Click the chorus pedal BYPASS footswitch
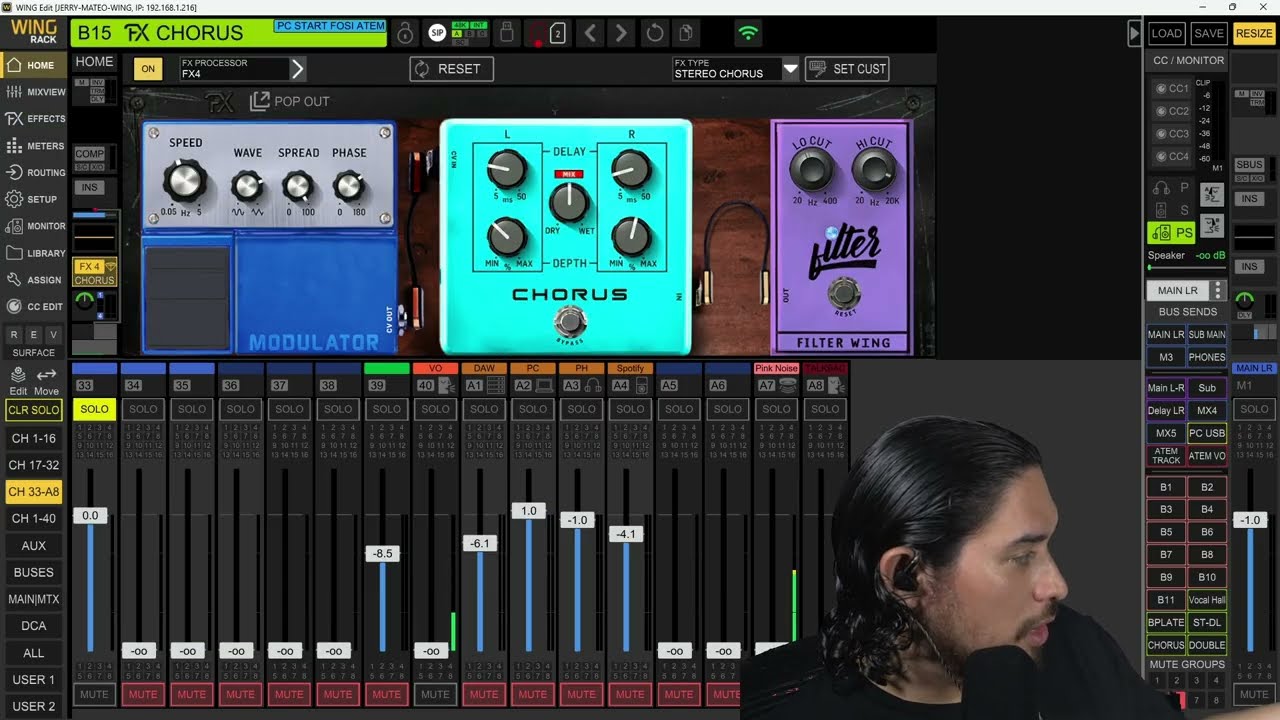Viewport: 1280px width, 720px height. (x=570, y=322)
